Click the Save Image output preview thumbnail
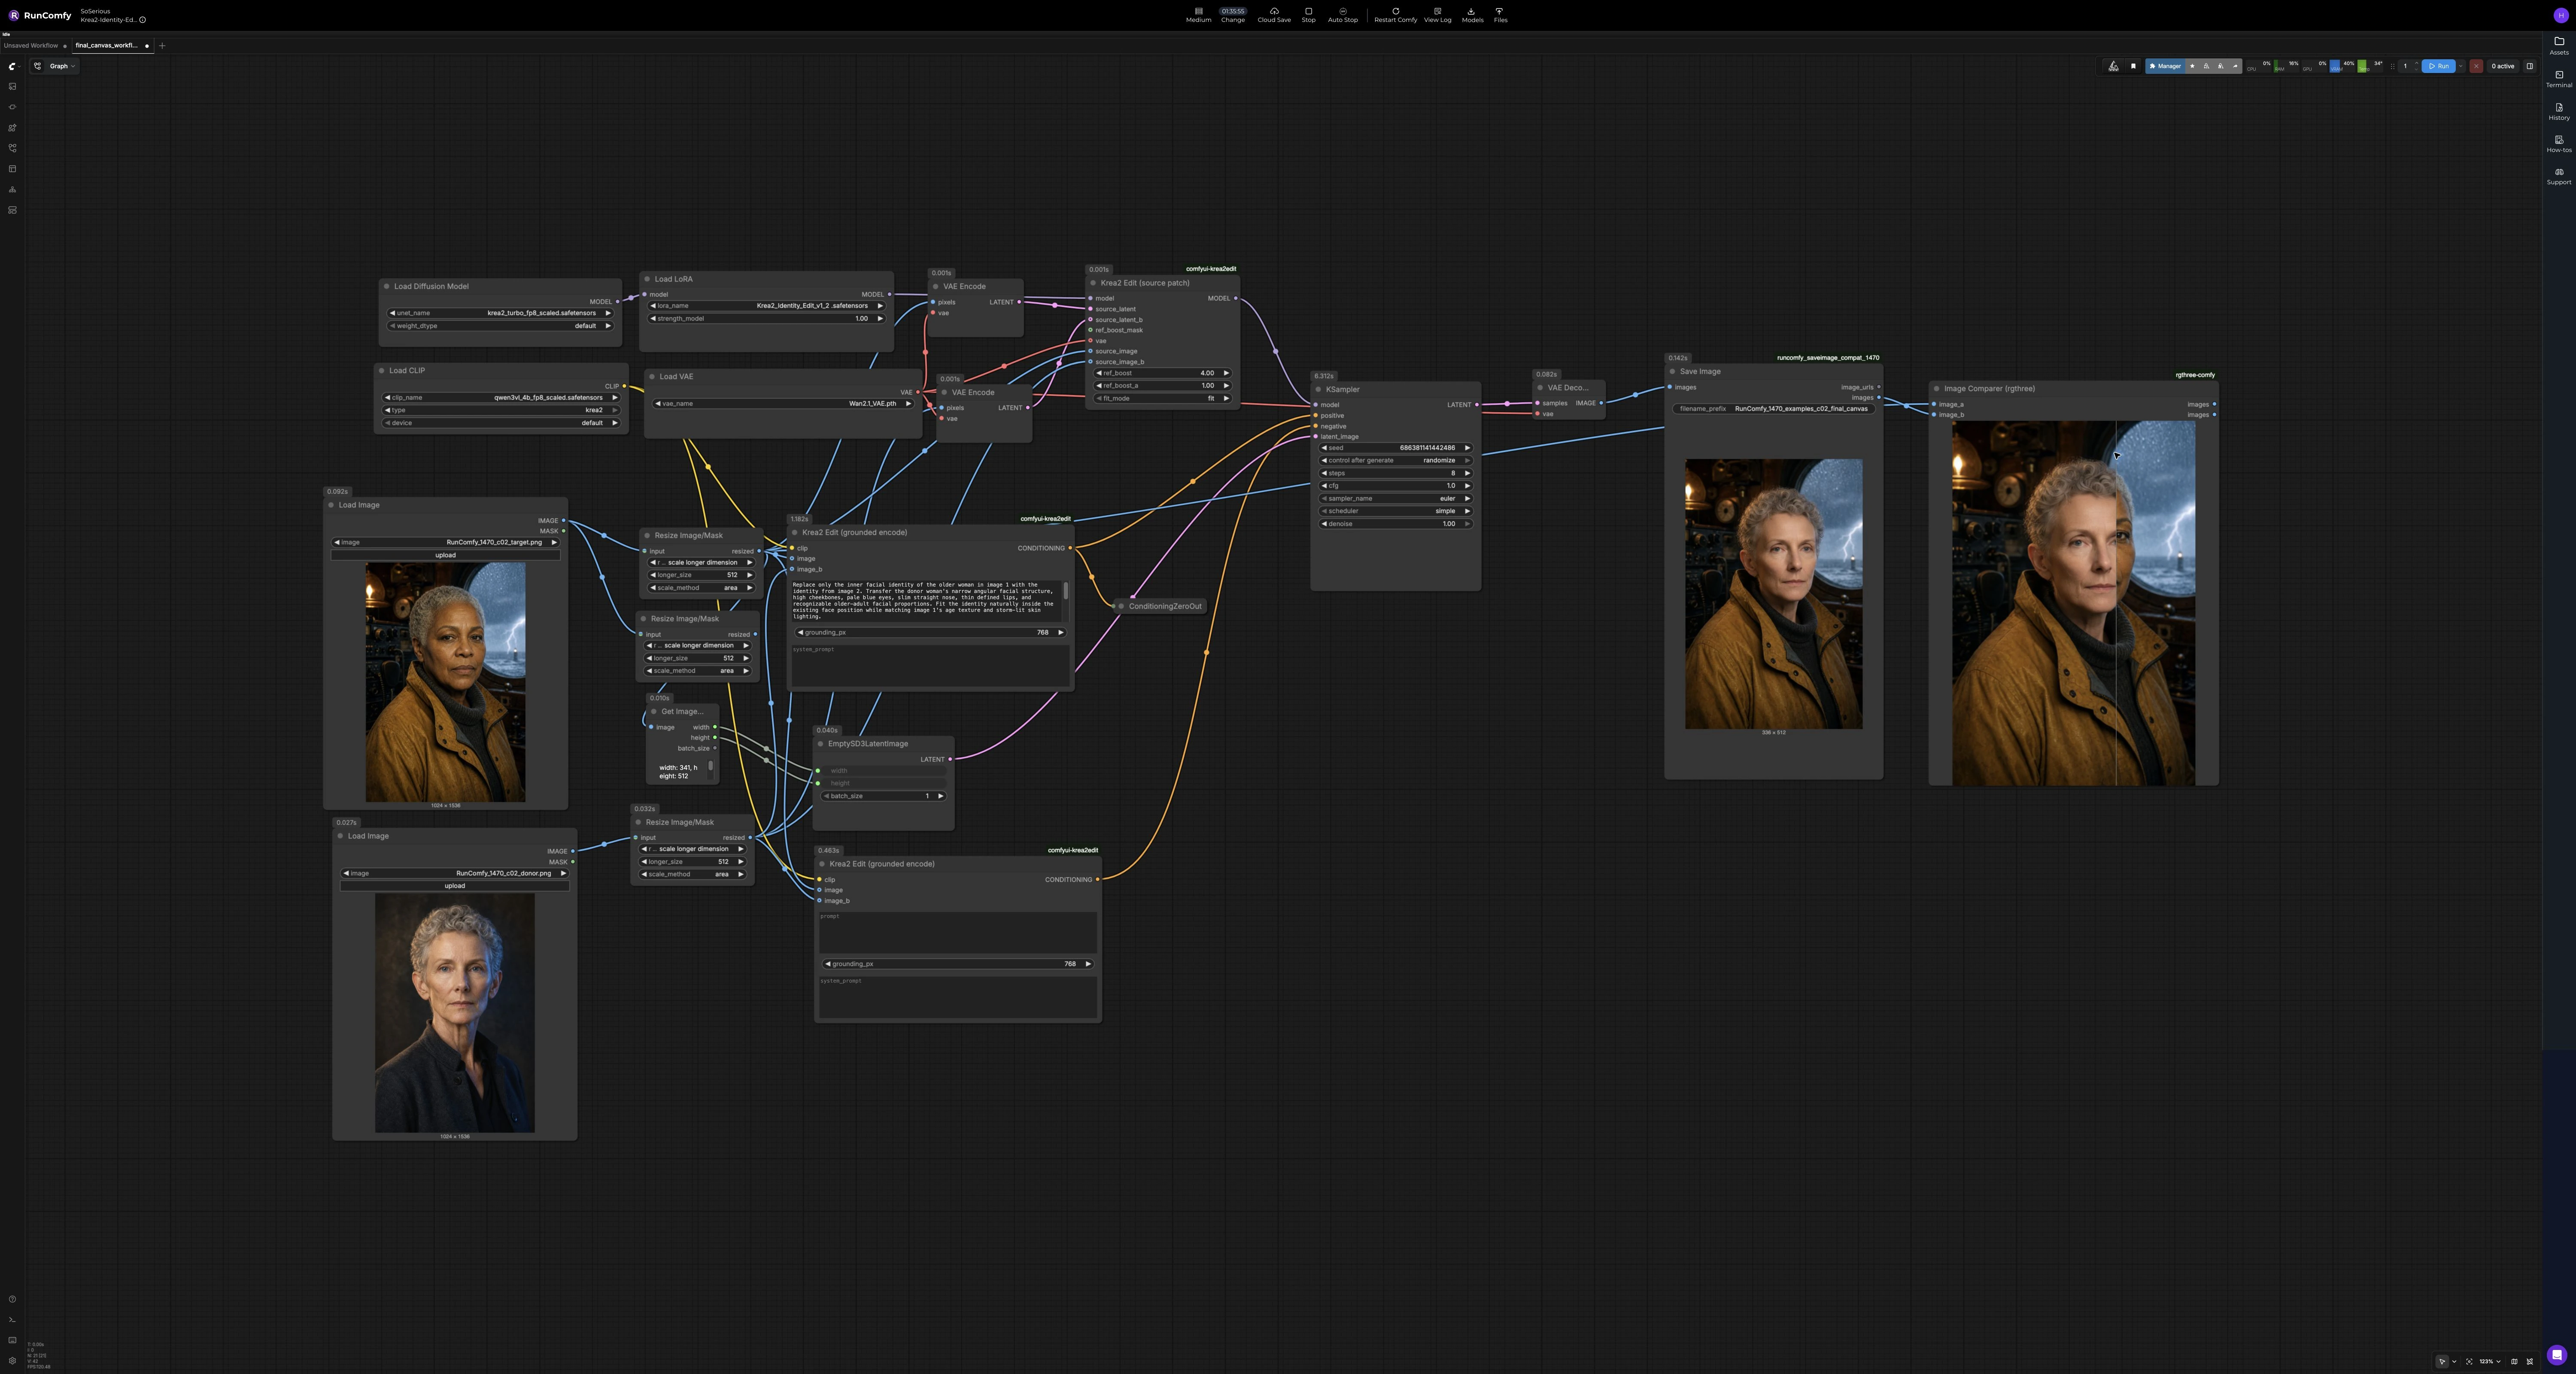2576x1374 pixels. pyautogui.click(x=1773, y=594)
